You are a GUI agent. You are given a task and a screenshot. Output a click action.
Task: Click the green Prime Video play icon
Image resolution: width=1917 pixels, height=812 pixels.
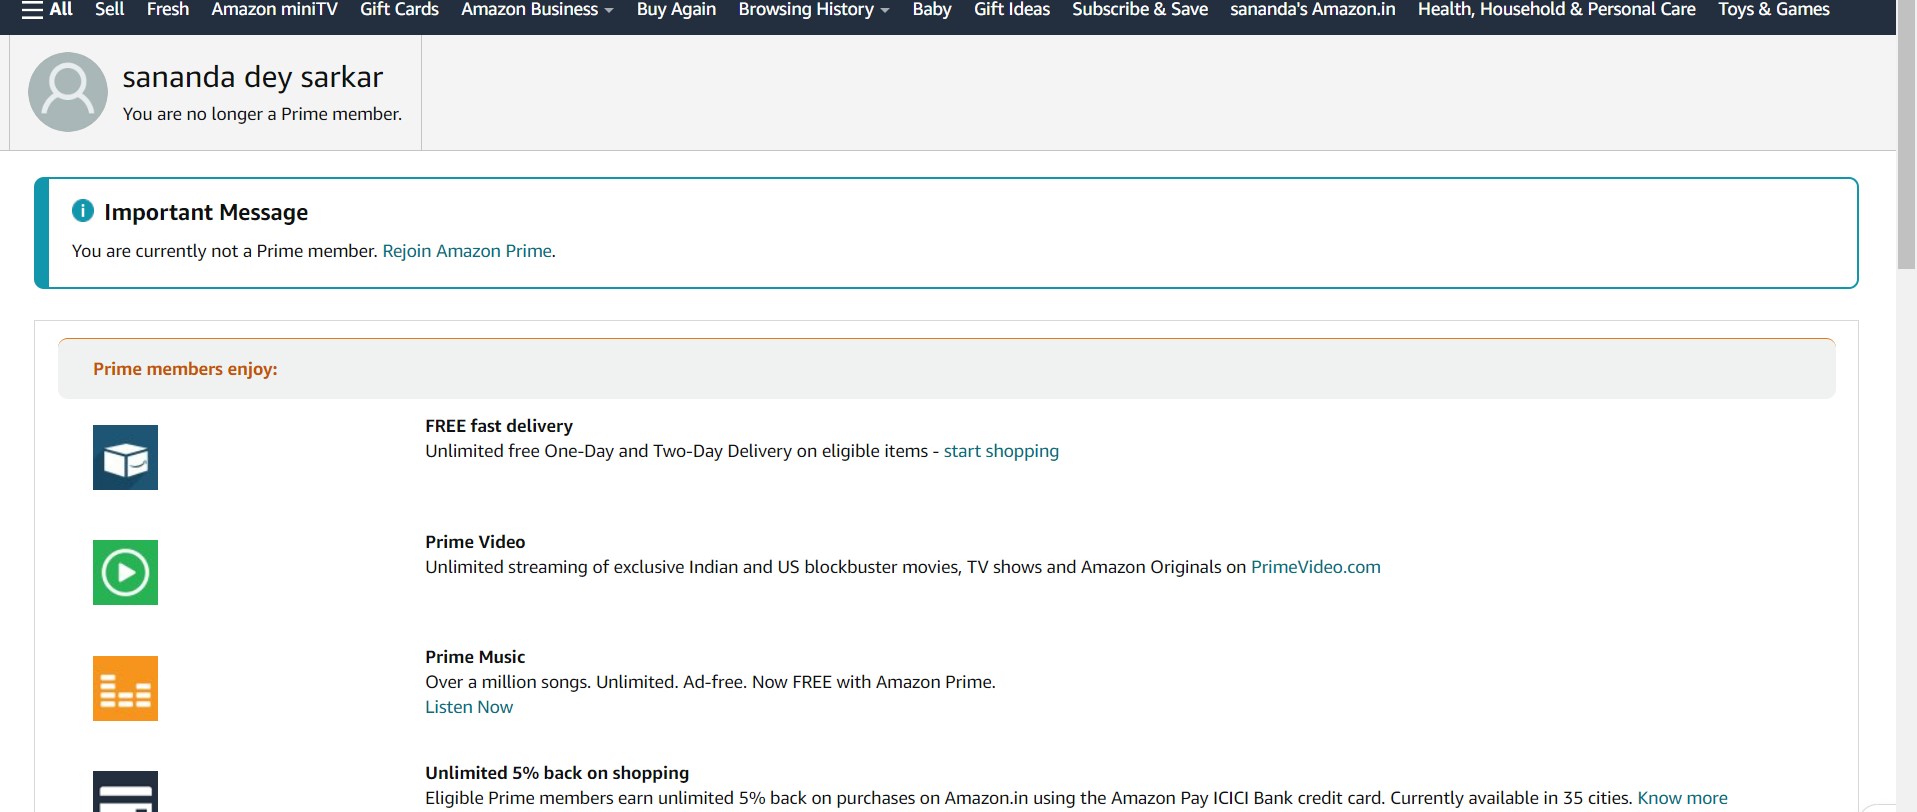pyautogui.click(x=125, y=573)
